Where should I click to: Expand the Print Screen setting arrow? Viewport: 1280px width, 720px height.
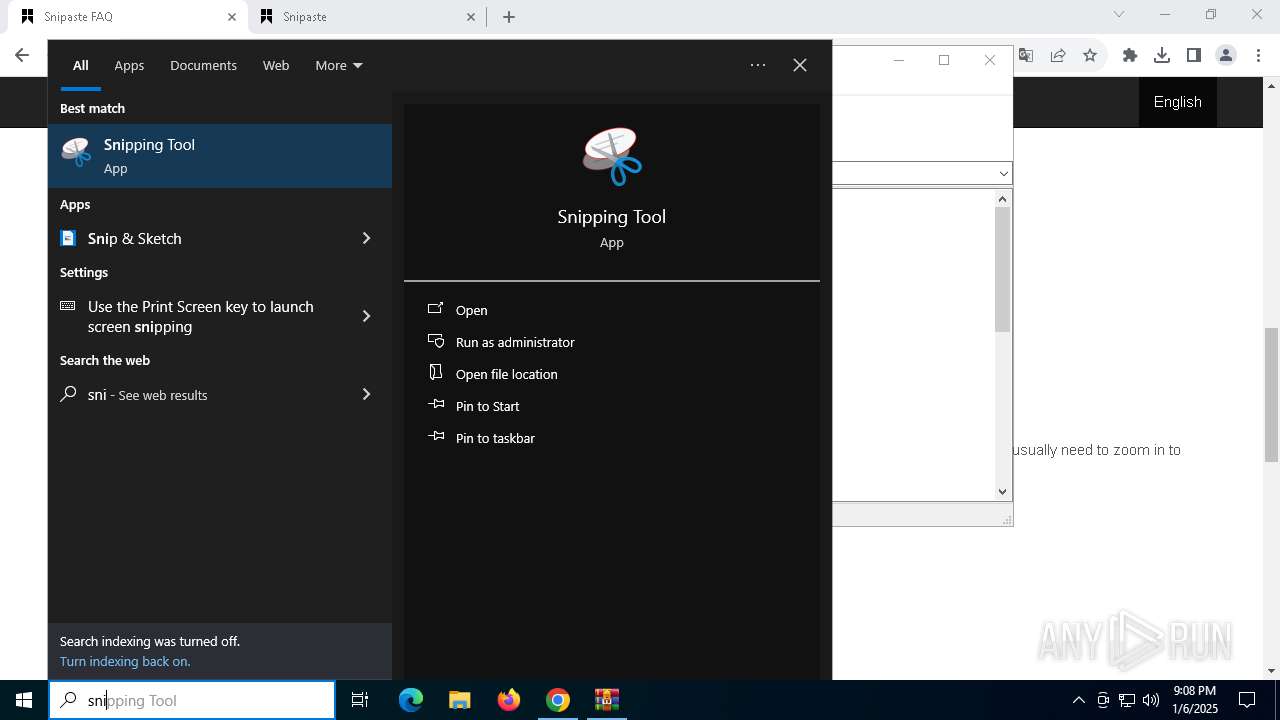(x=366, y=316)
